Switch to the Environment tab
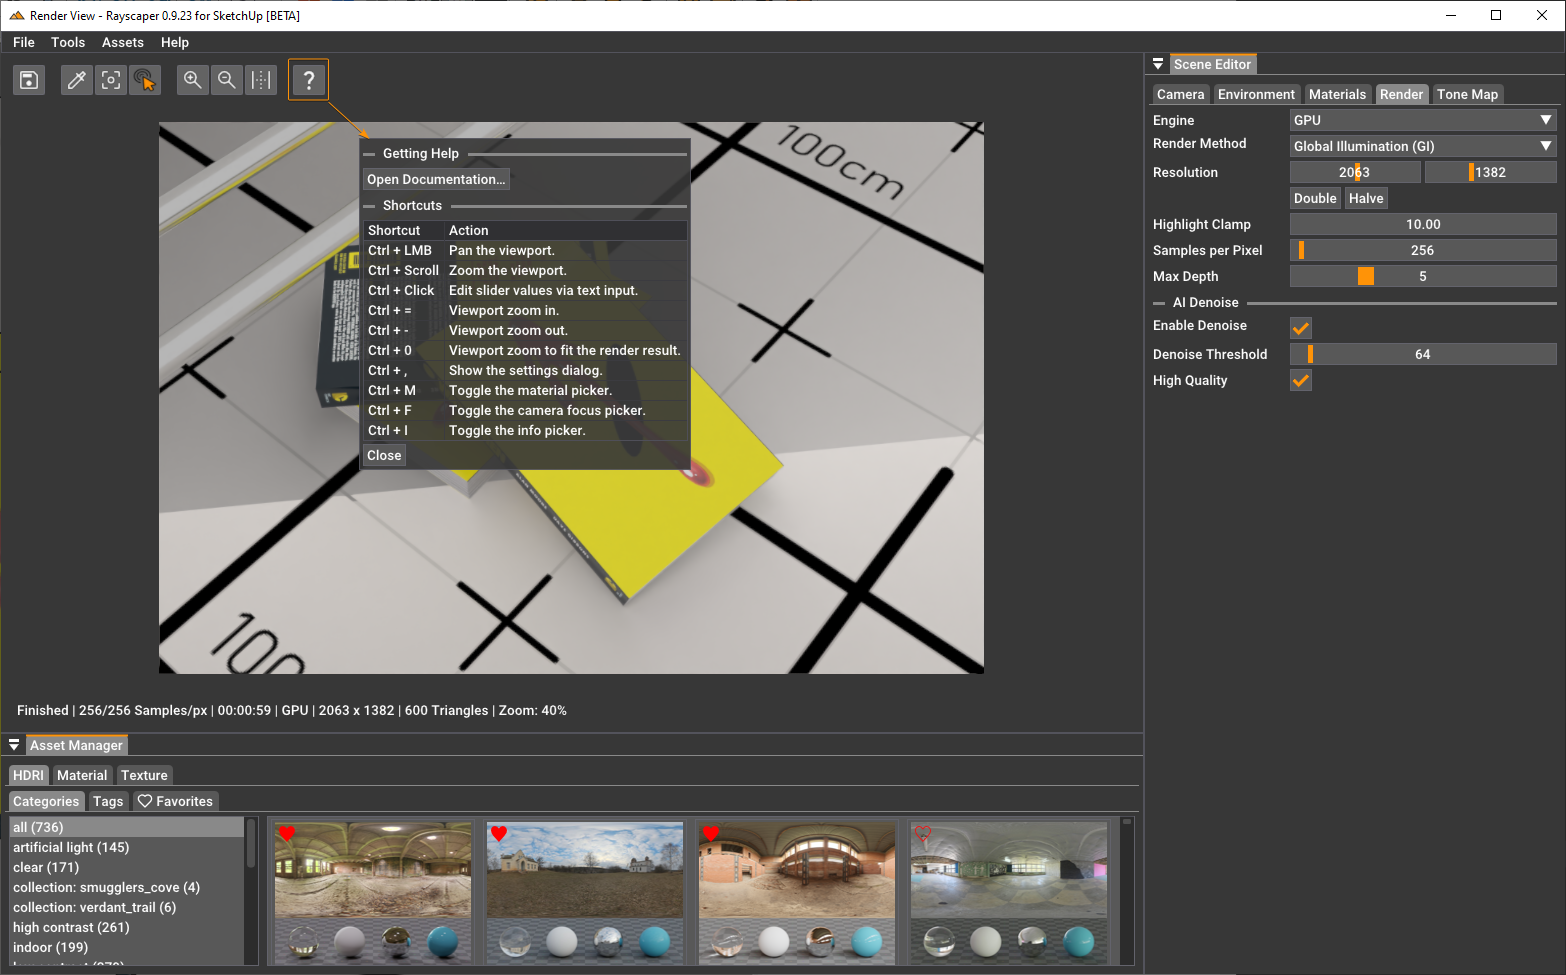Screen dimensions: 1566x975 [1256, 94]
